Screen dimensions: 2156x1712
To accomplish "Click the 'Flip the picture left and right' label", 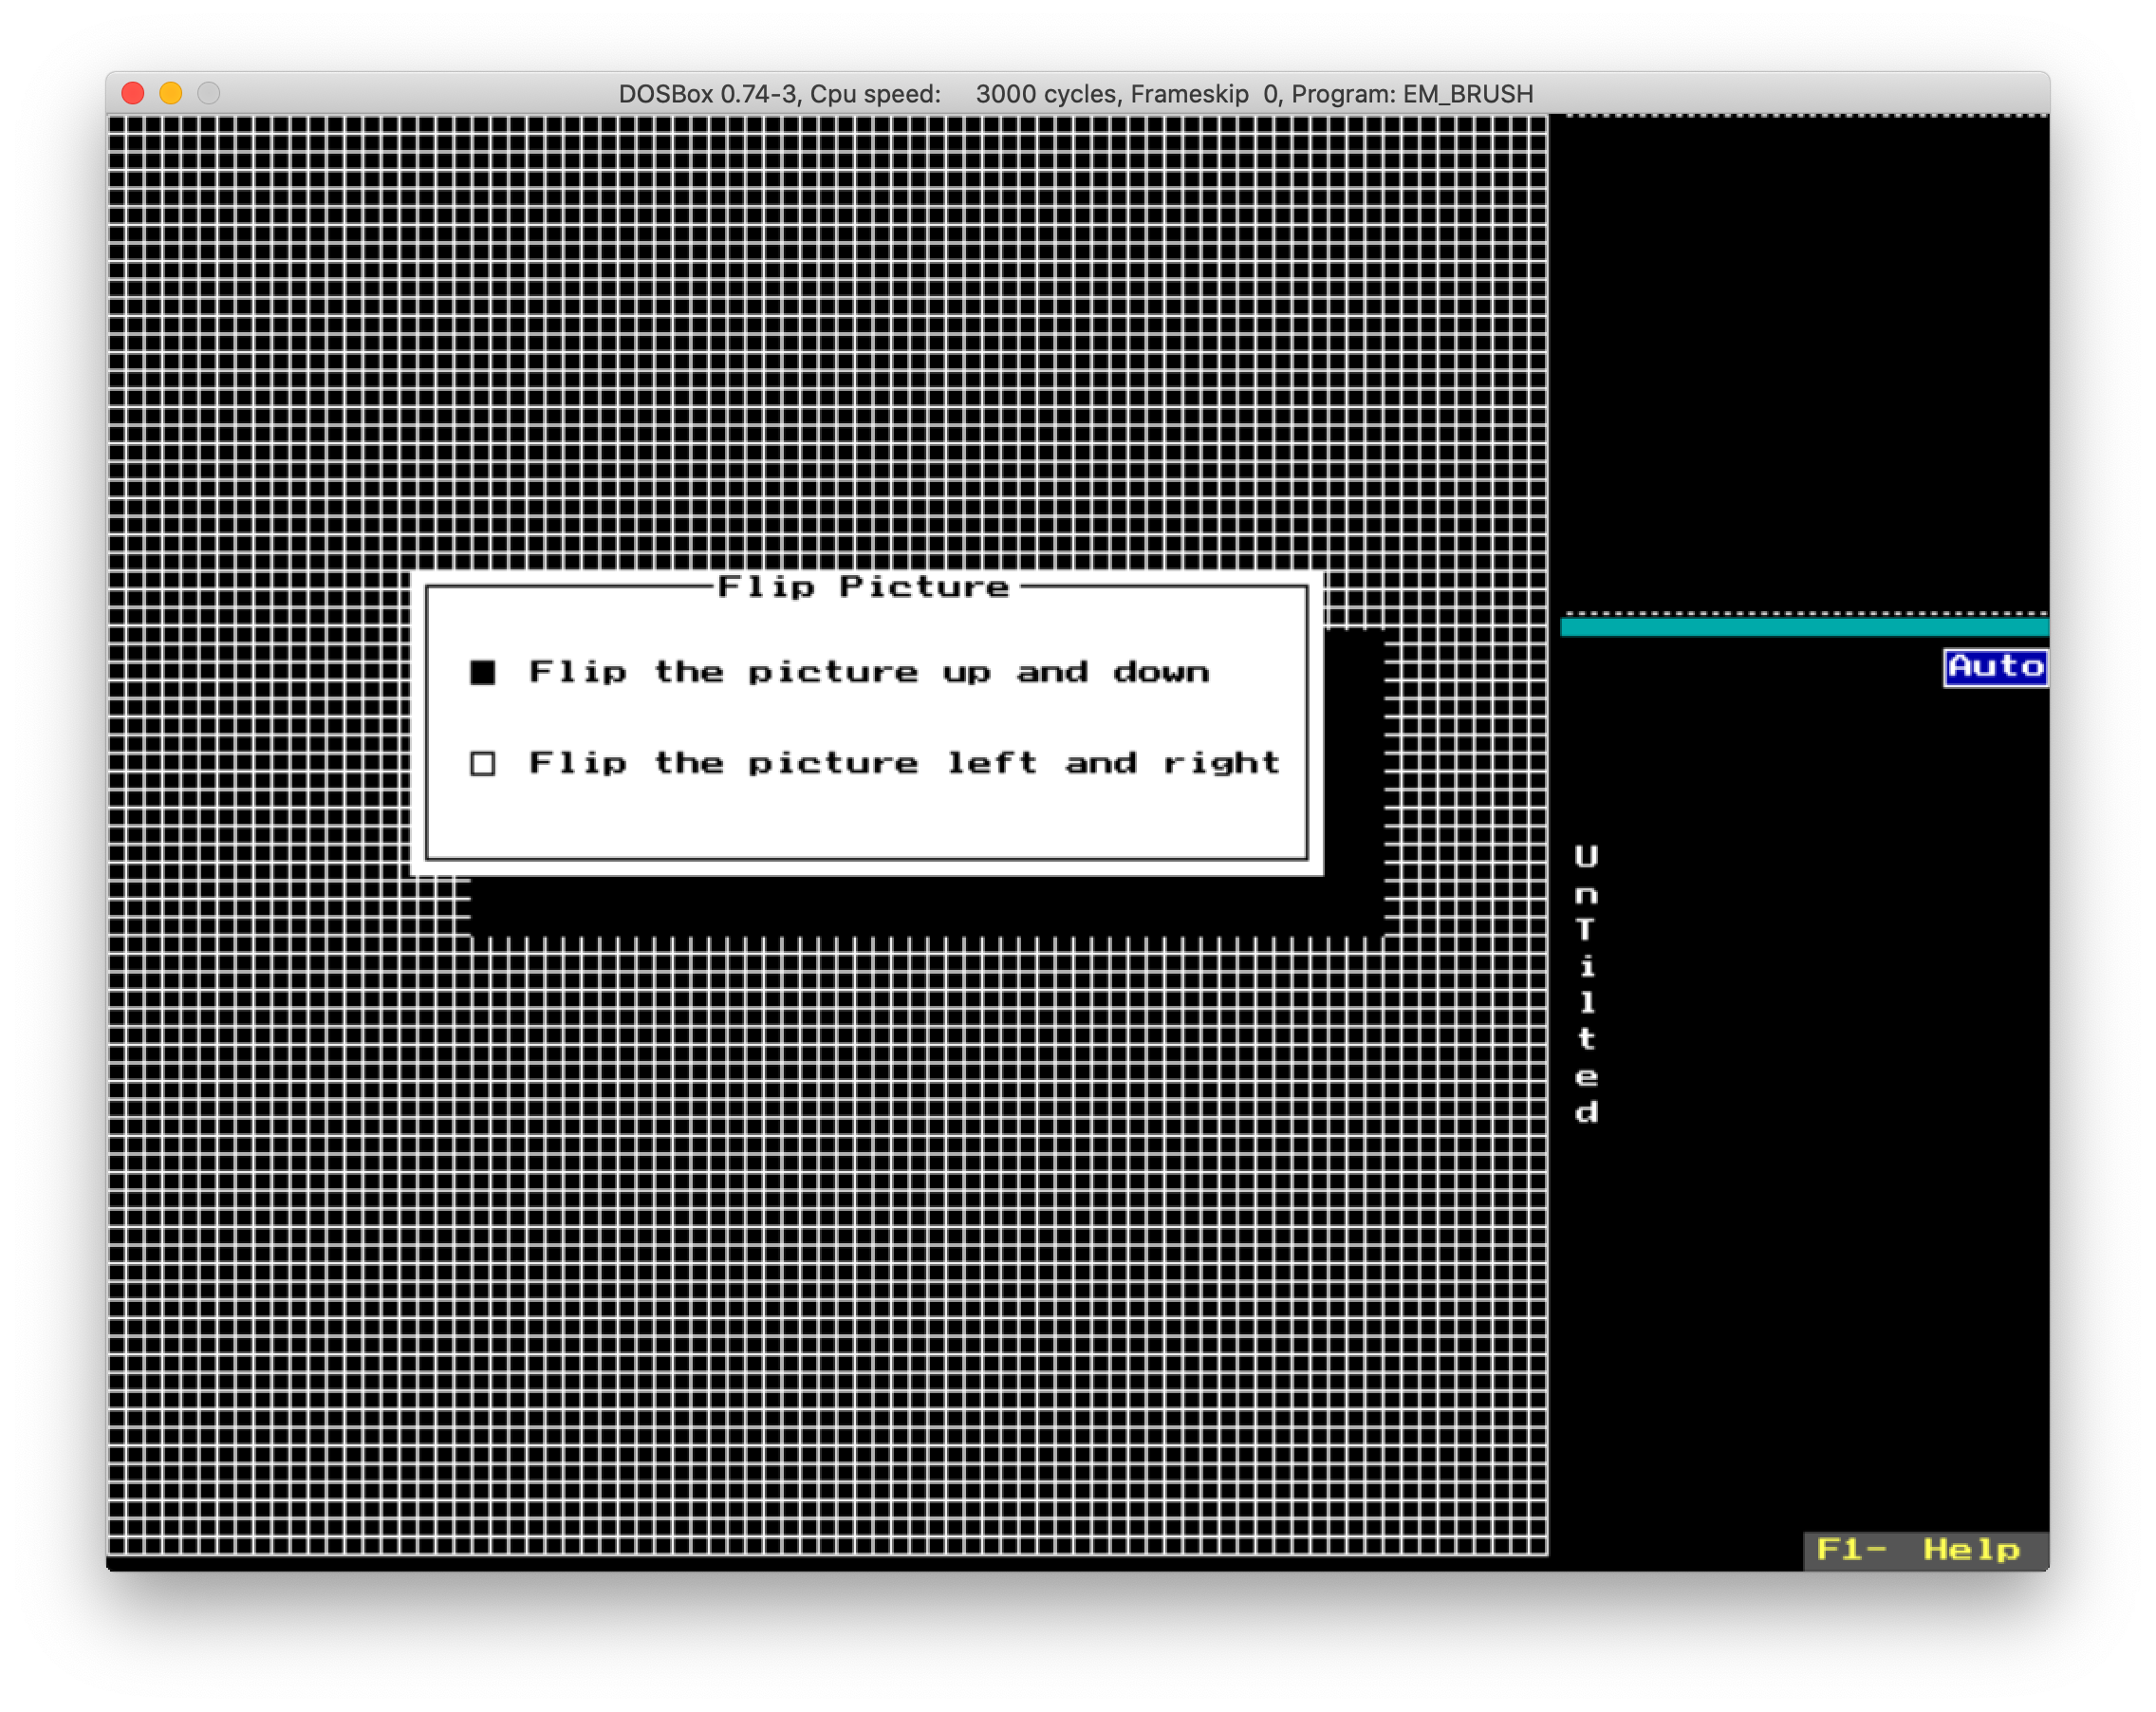I will pyautogui.click(x=903, y=764).
